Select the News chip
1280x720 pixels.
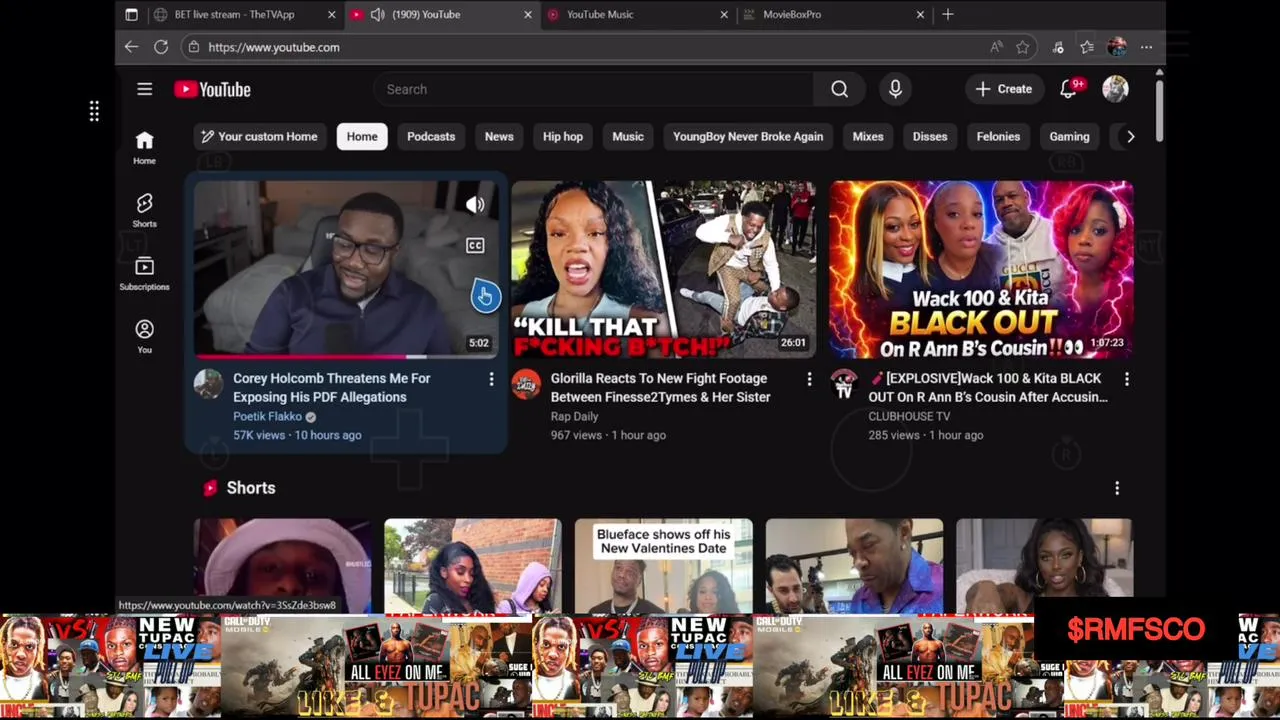click(x=499, y=137)
